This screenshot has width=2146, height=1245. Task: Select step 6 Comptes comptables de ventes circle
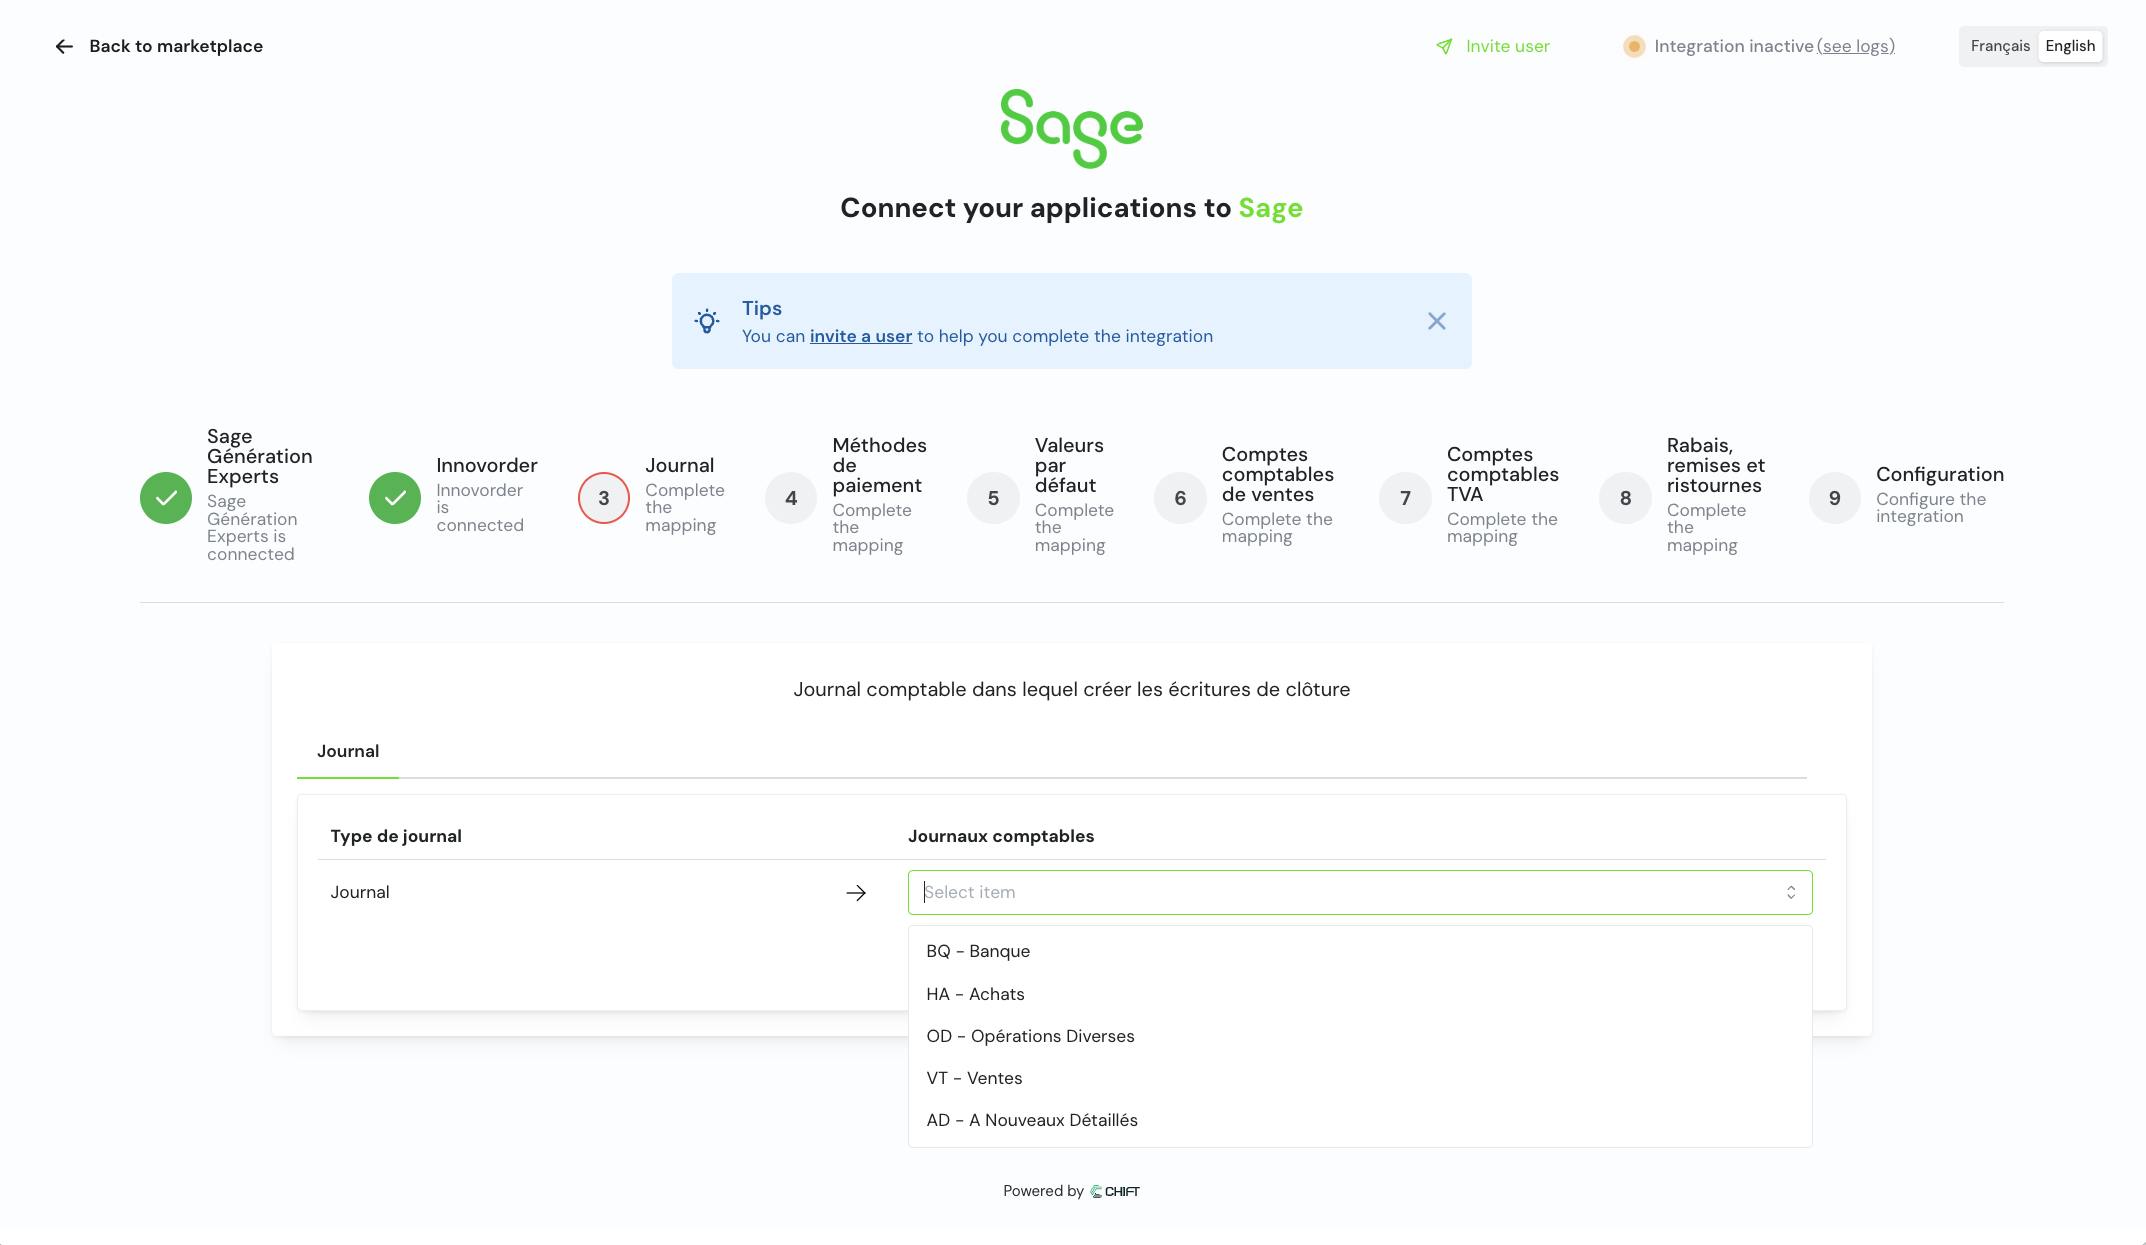click(1180, 498)
